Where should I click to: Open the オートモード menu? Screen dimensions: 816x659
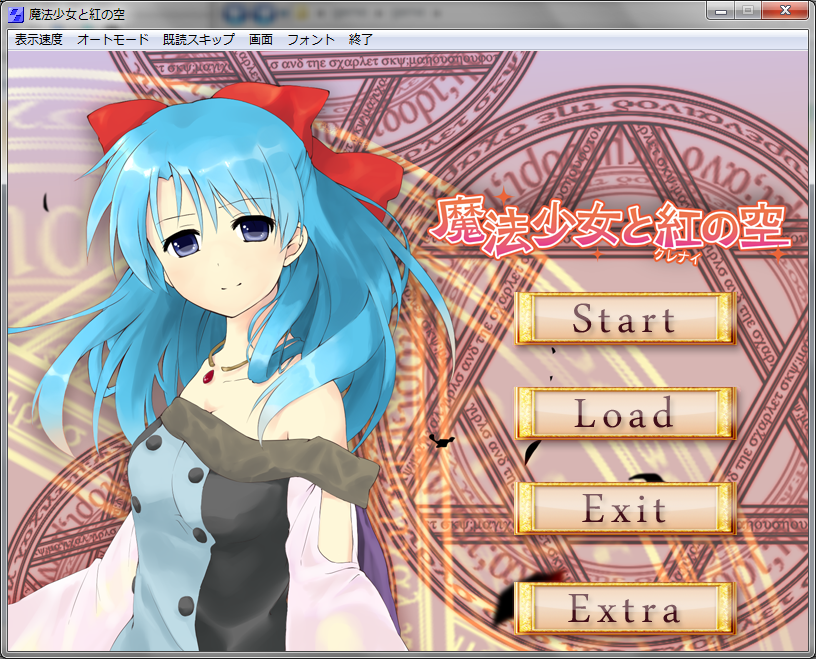(x=113, y=40)
